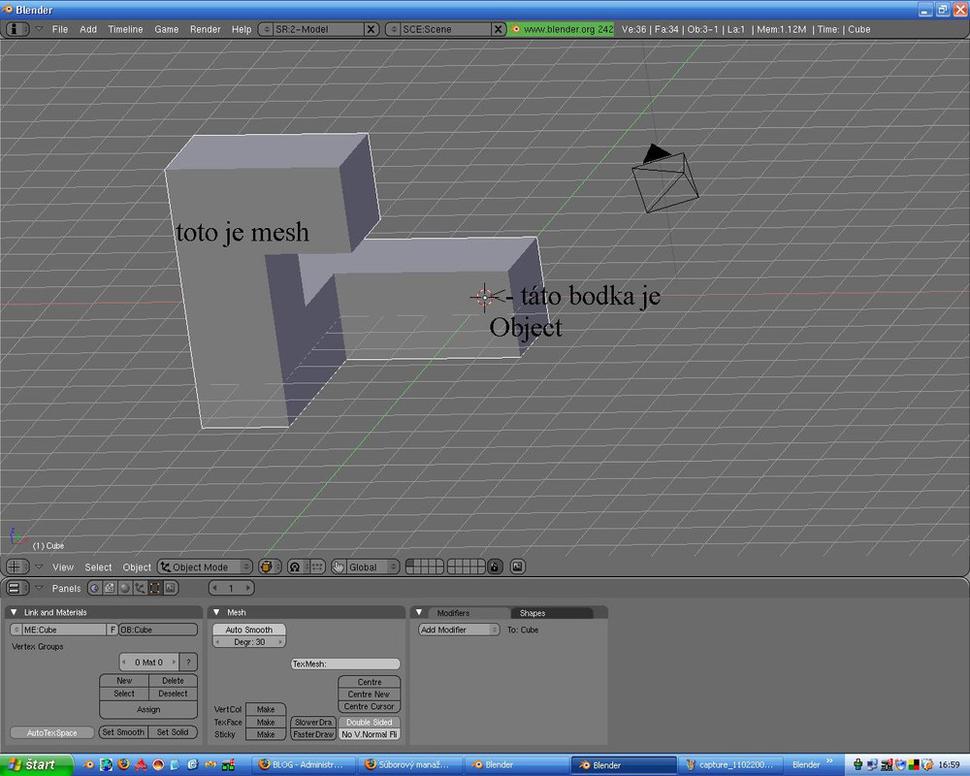Click the render this window icon

click(518, 567)
